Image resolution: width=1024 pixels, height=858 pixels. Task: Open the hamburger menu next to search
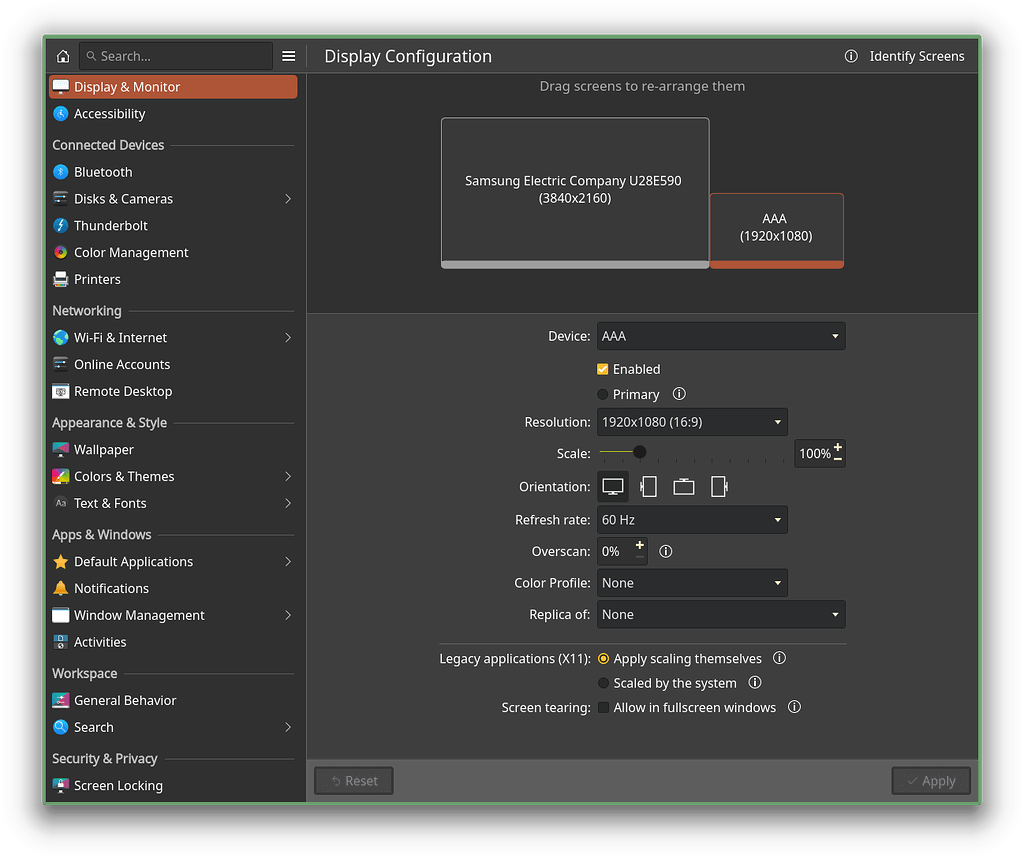click(x=289, y=55)
